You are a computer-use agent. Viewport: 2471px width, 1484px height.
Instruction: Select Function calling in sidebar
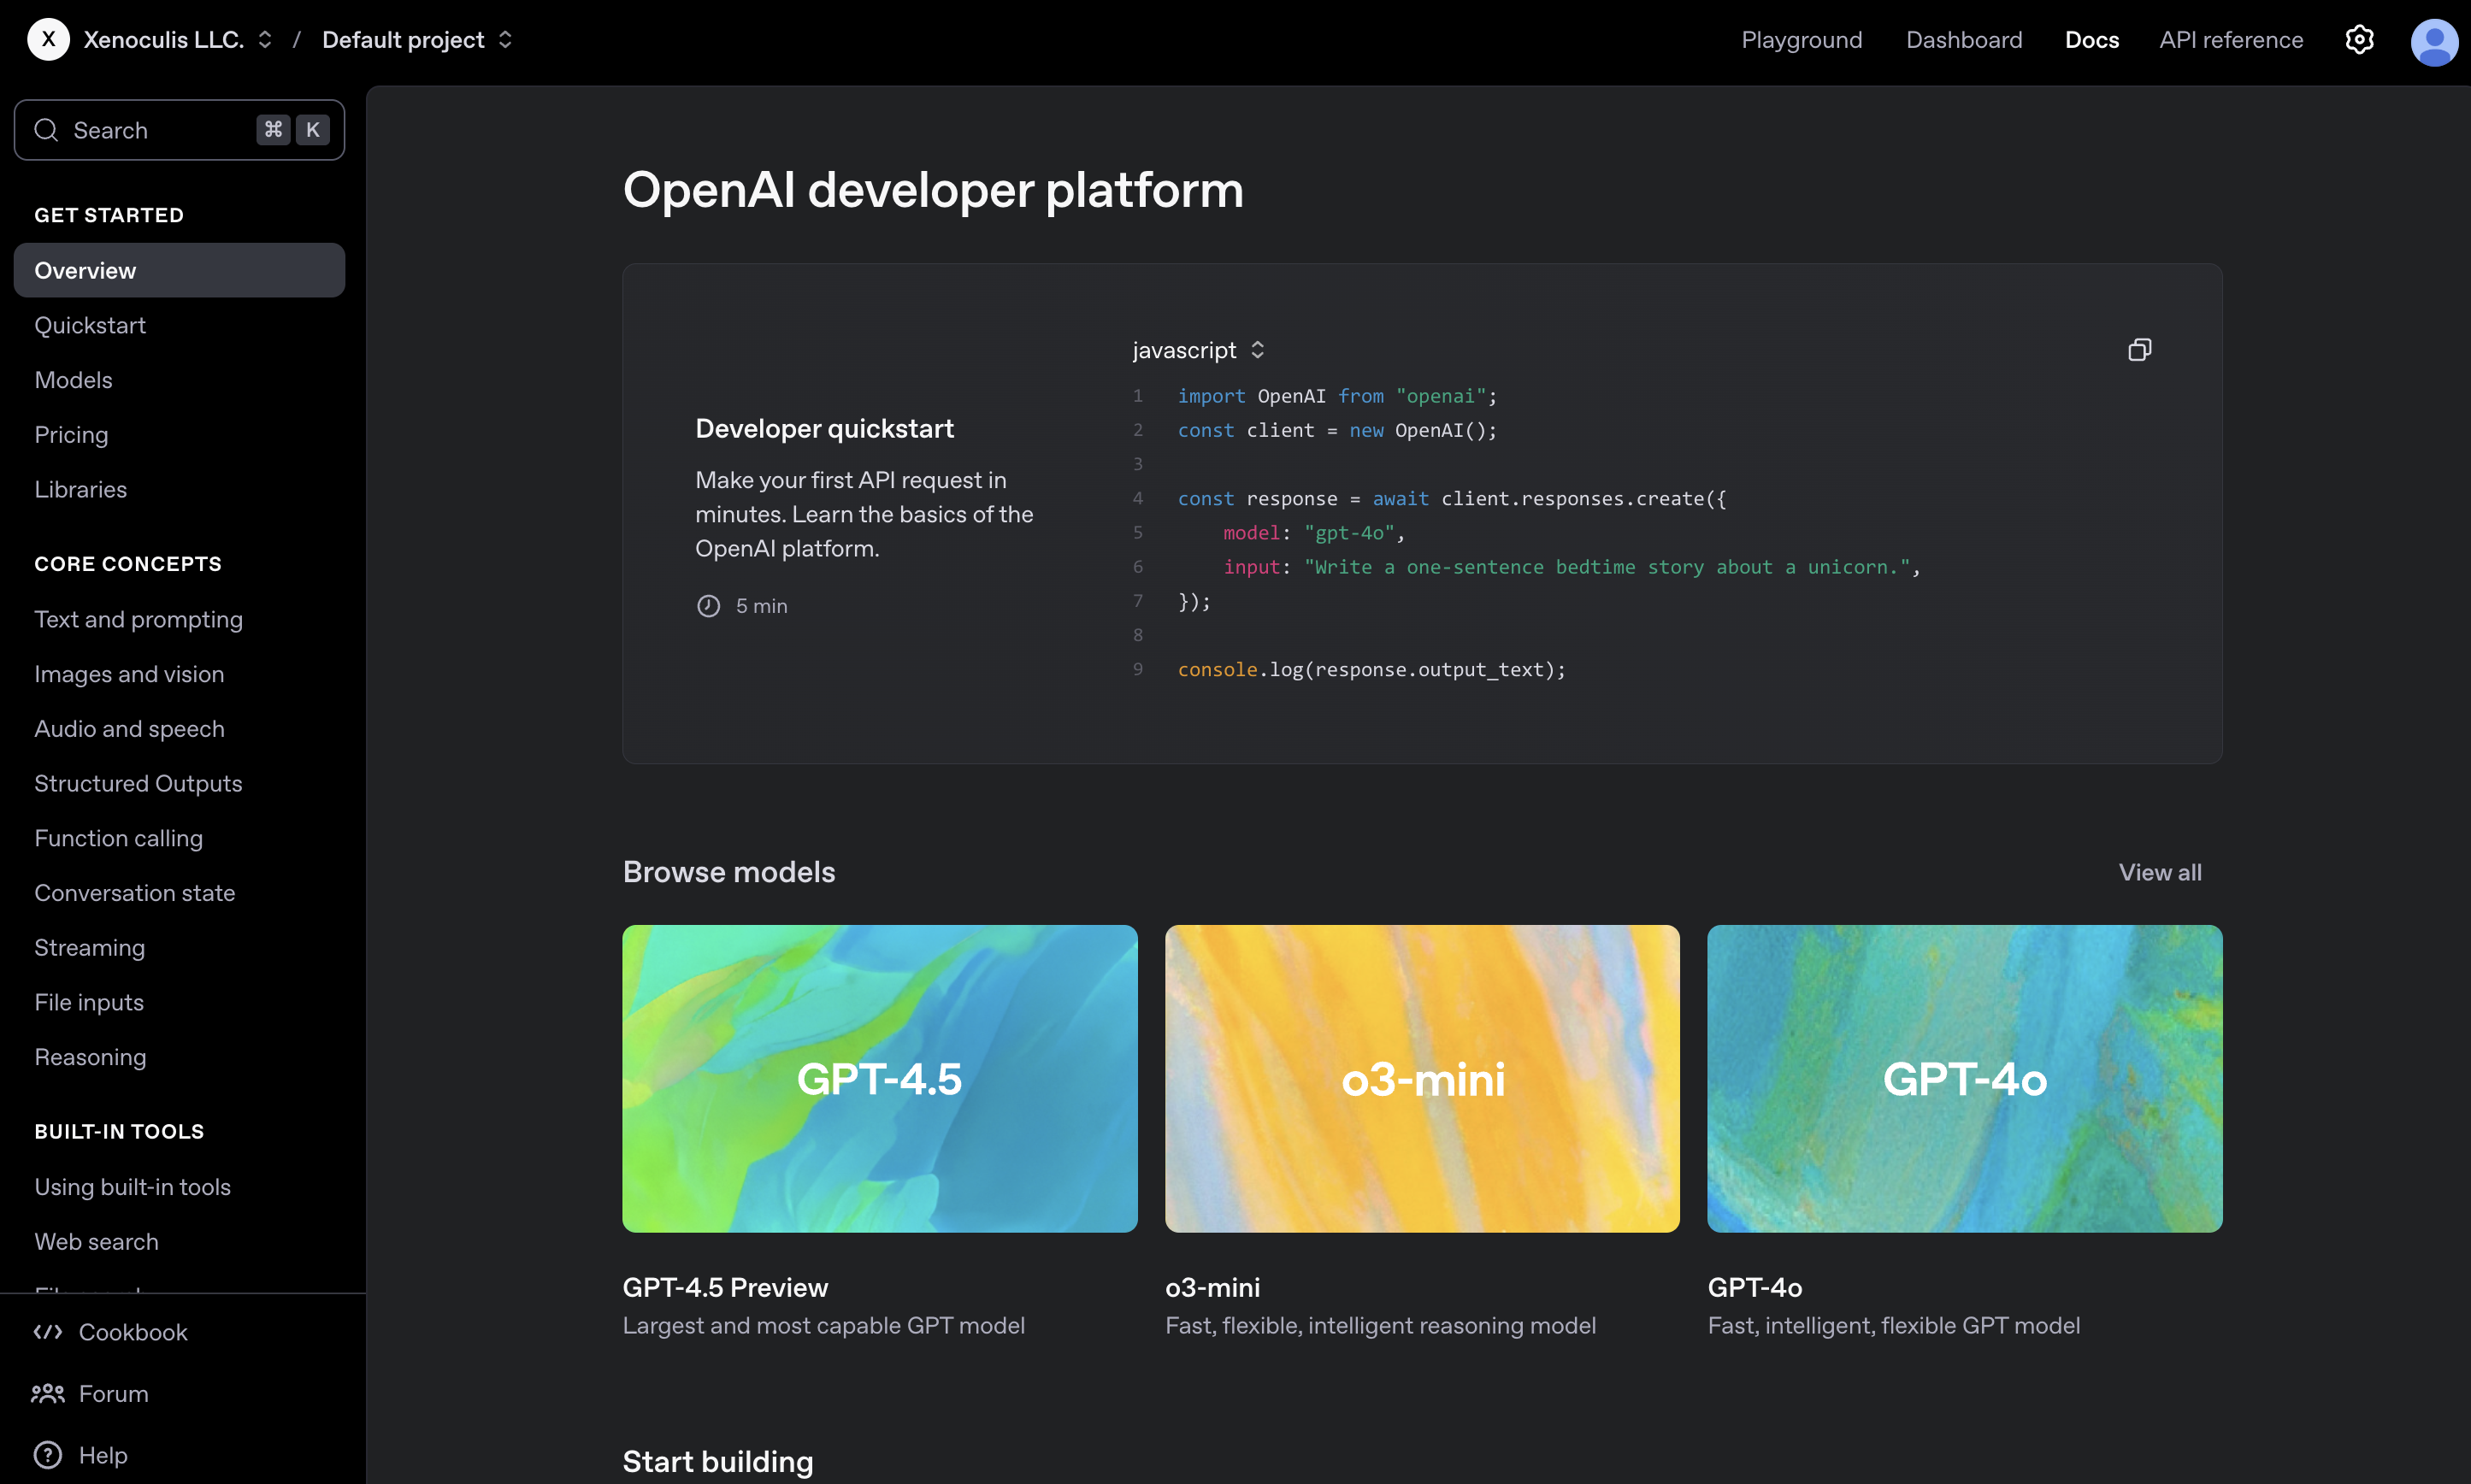click(x=118, y=838)
